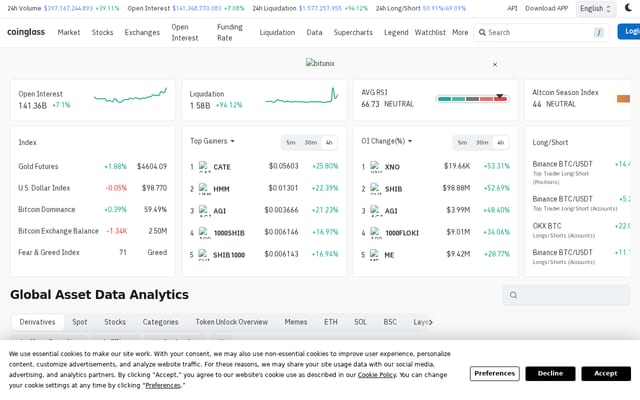Select 4h timeframe in Top Gainers
Image resolution: width=640 pixels, height=400 pixels.
(329, 142)
